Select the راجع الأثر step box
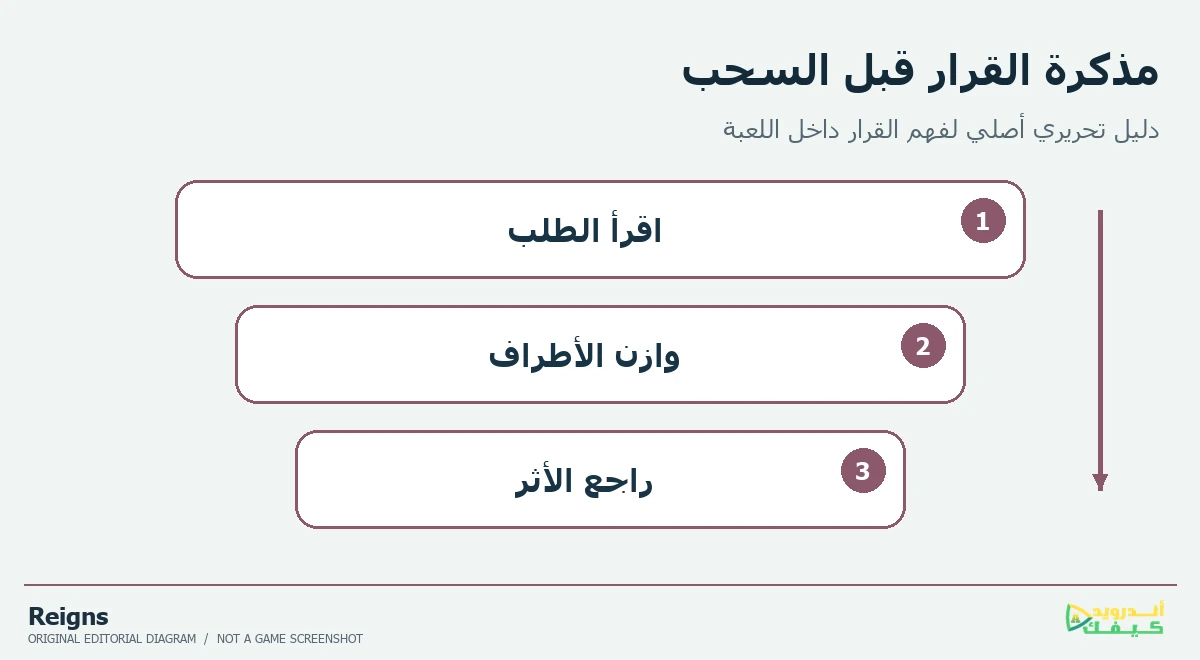 point(600,479)
